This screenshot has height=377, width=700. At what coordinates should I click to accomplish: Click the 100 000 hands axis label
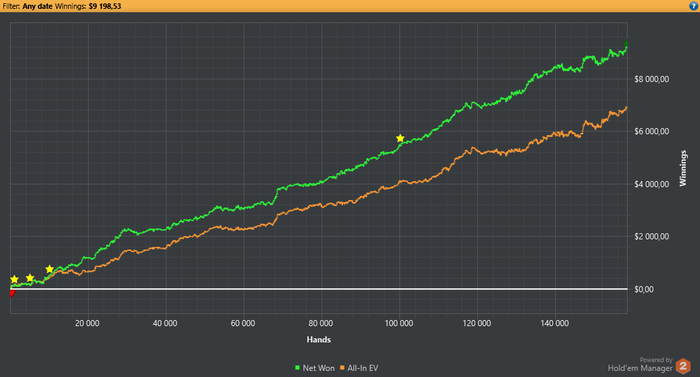(399, 323)
